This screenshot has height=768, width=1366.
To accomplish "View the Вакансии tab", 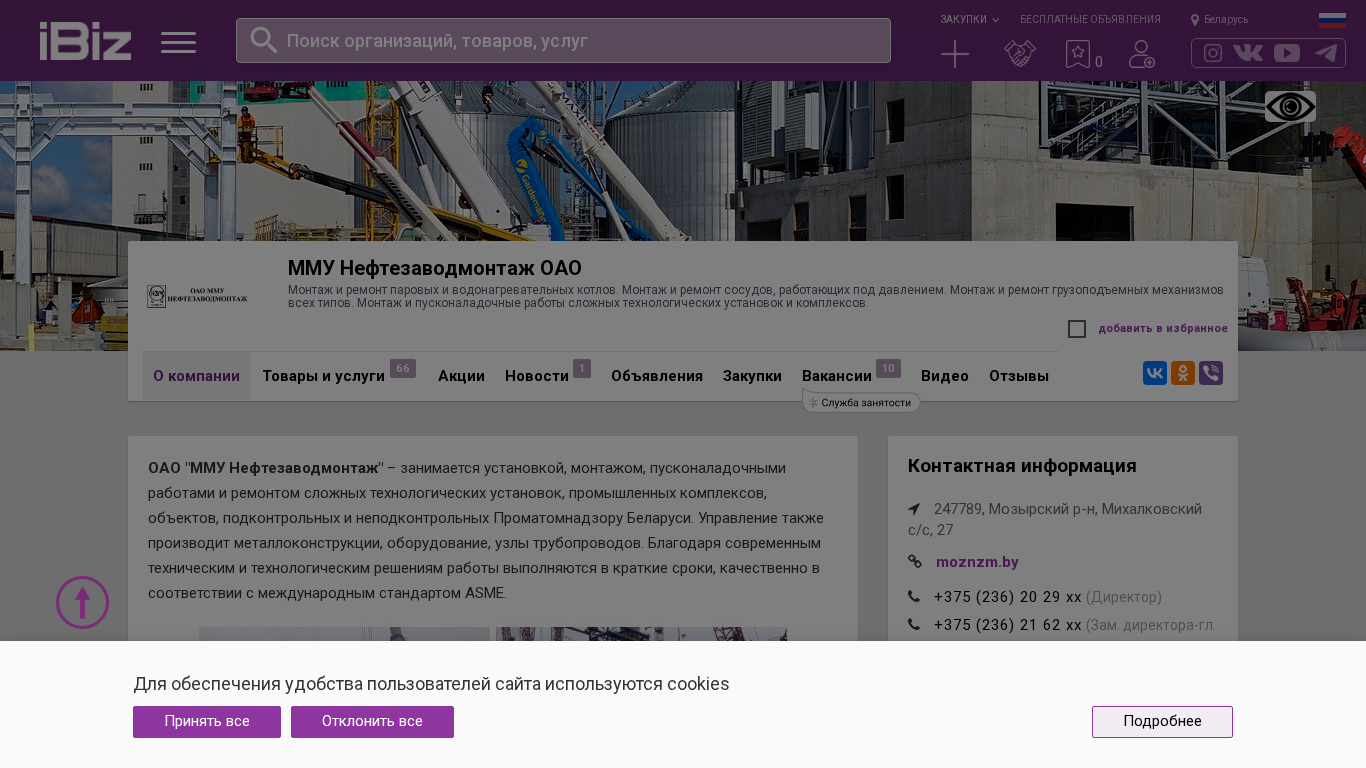I will pos(837,376).
